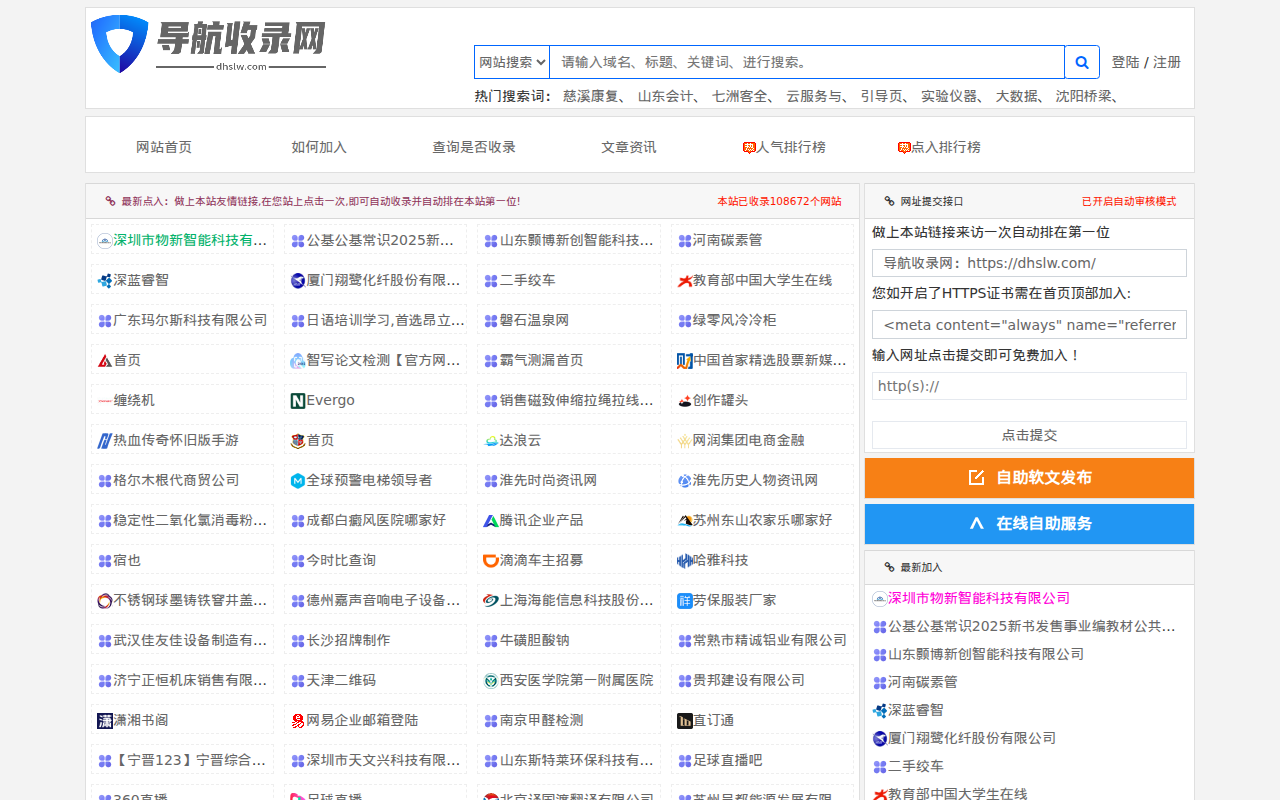
Task: Click favicon beside 网润集团电商金融
Action: pos(685,441)
